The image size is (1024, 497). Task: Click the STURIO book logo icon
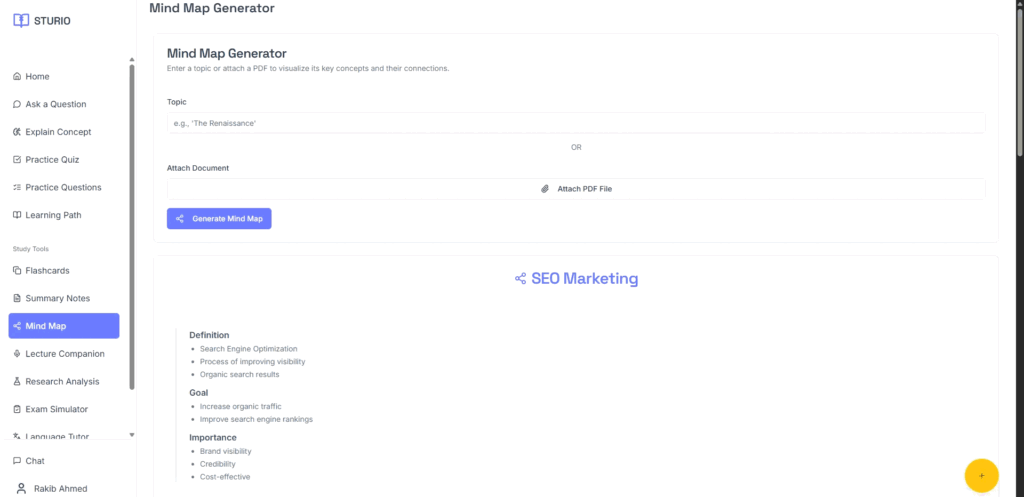[x=21, y=21]
